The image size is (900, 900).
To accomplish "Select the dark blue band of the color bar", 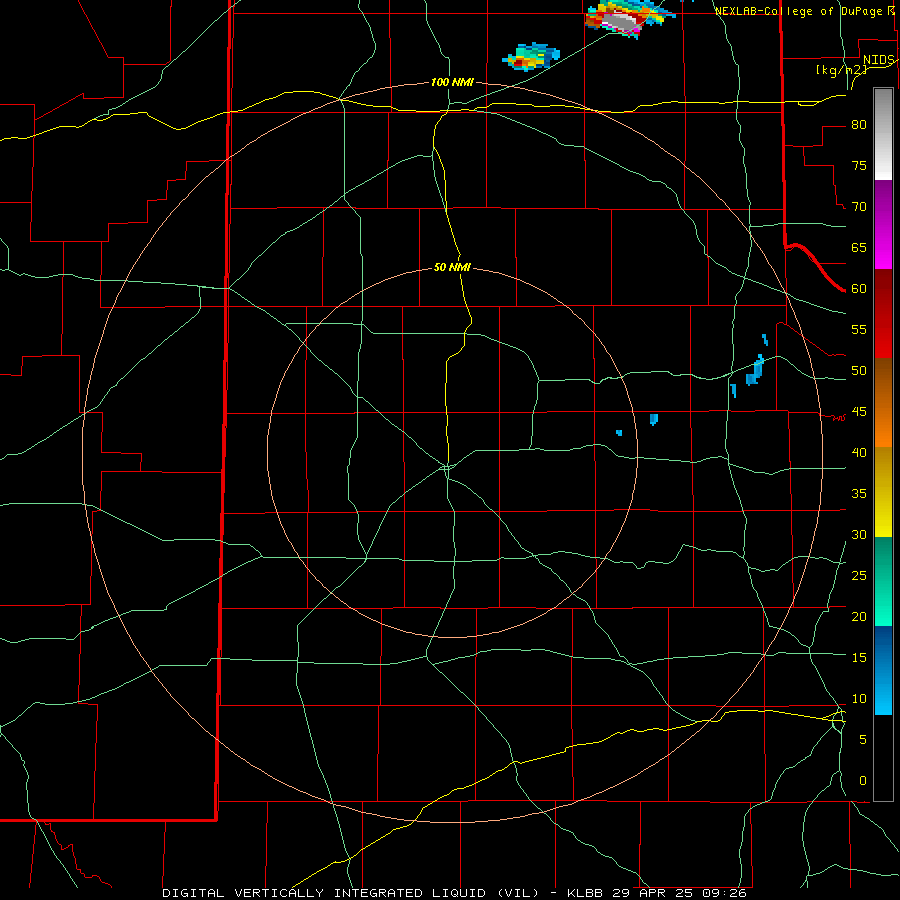I will 883,670.
